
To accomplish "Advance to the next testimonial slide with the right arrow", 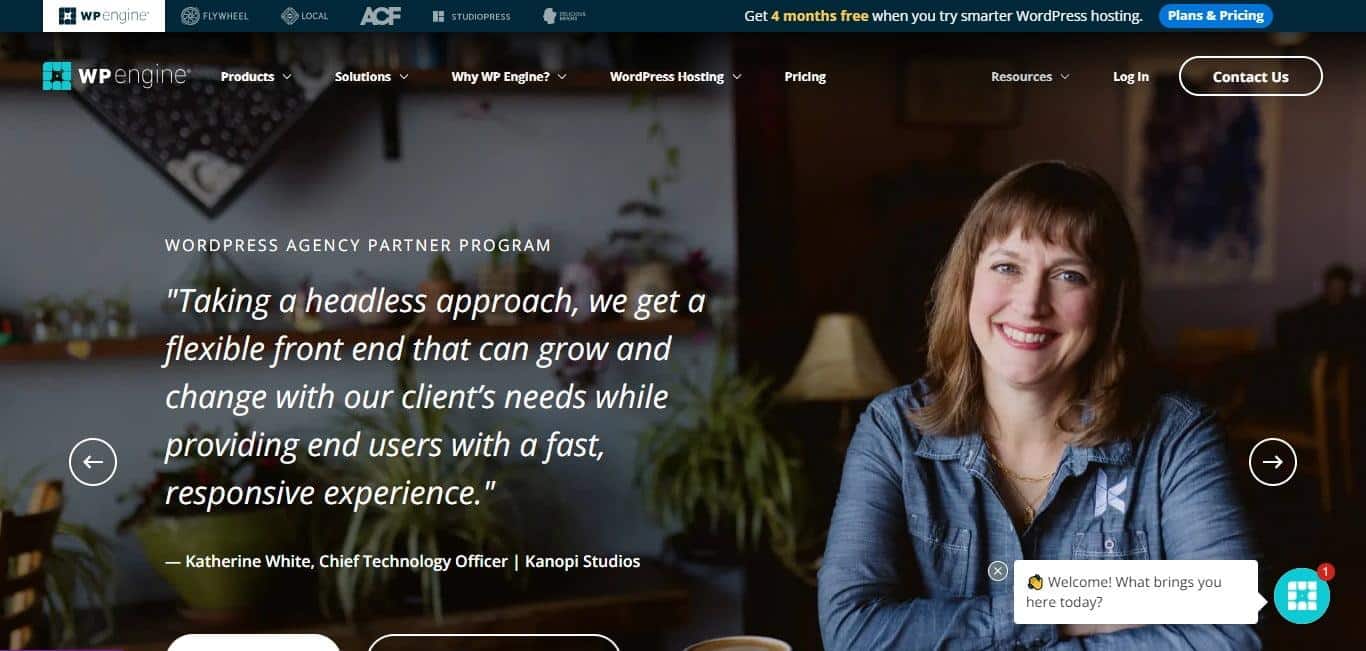I will point(1273,462).
